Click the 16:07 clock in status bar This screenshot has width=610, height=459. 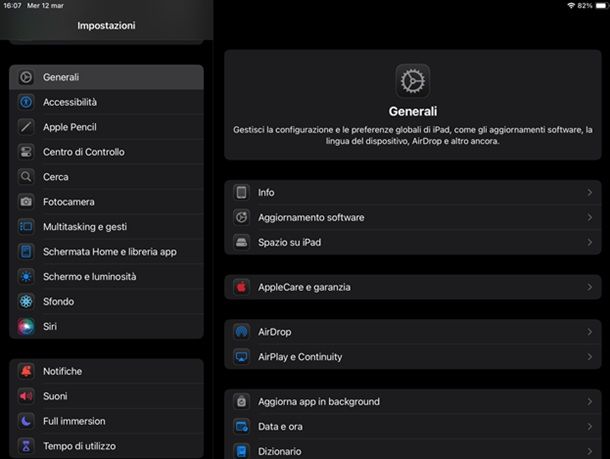point(12,5)
